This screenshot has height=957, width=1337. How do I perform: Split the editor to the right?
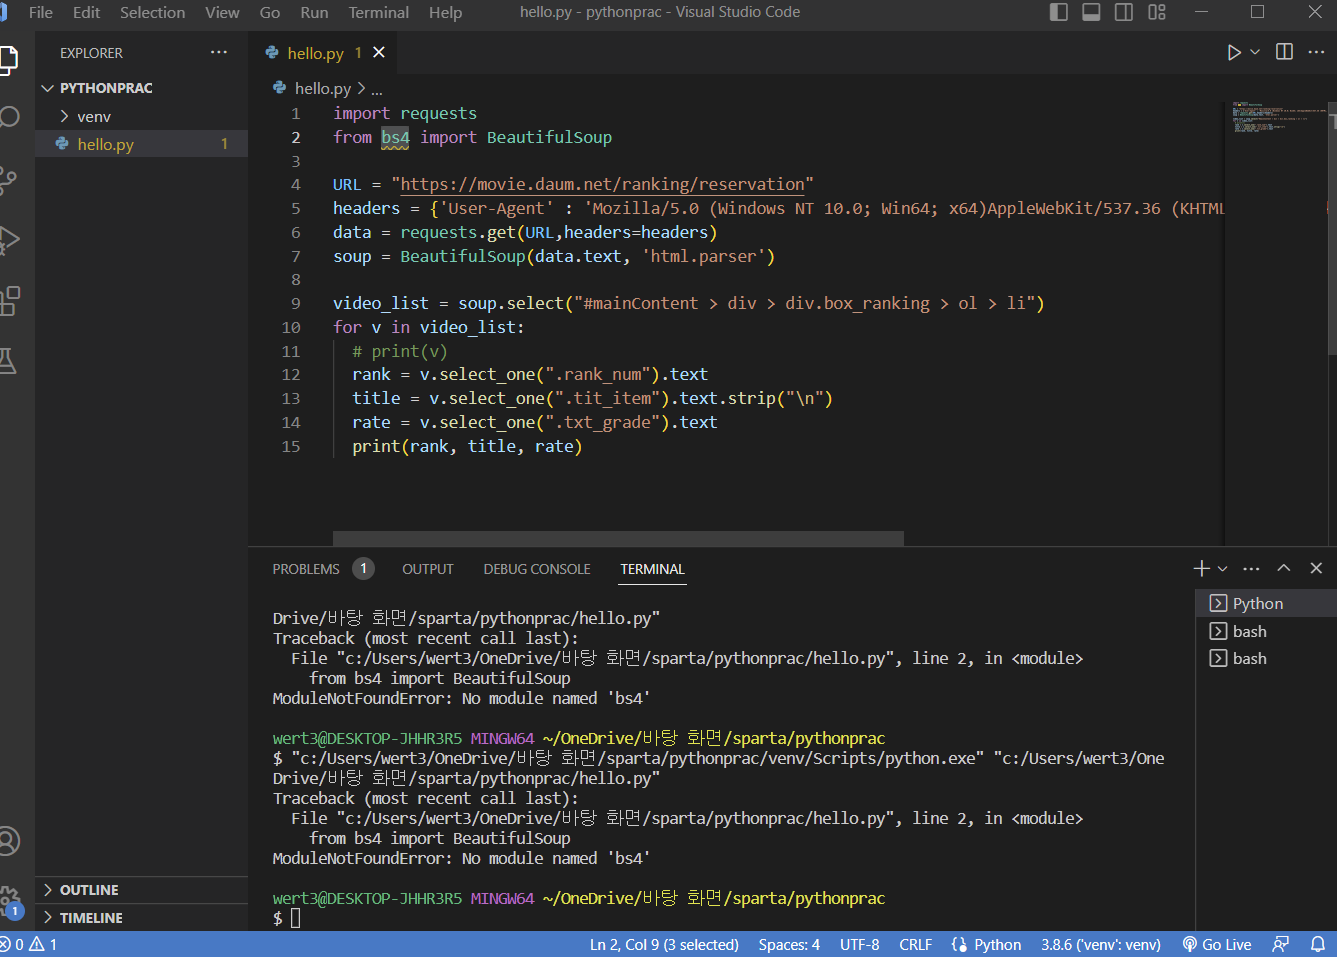[x=1285, y=52]
